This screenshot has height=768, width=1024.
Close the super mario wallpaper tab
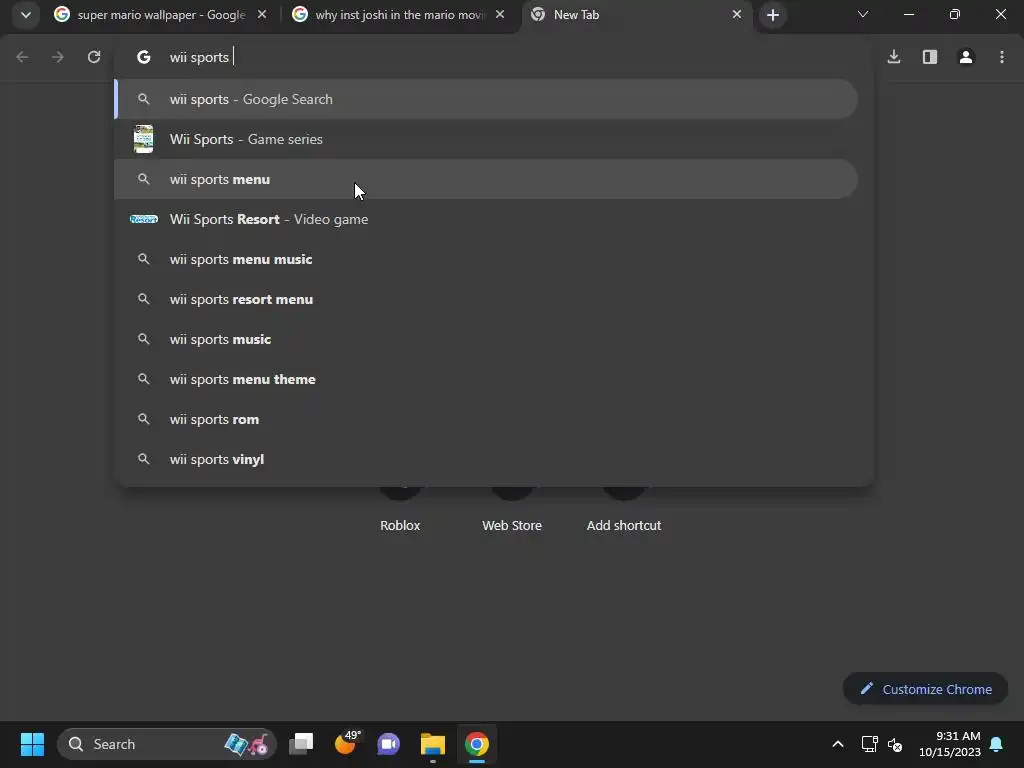pos(262,14)
